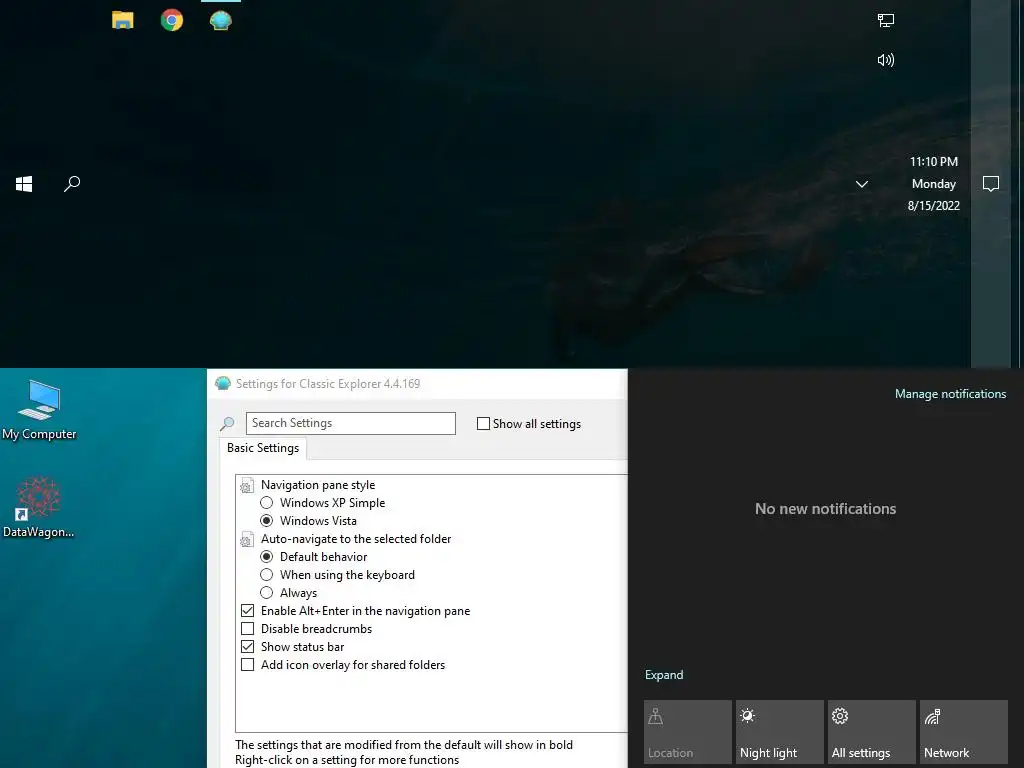Toggle the Night light quick action
The width and height of the screenshot is (1024, 768).
[x=780, y=732]
